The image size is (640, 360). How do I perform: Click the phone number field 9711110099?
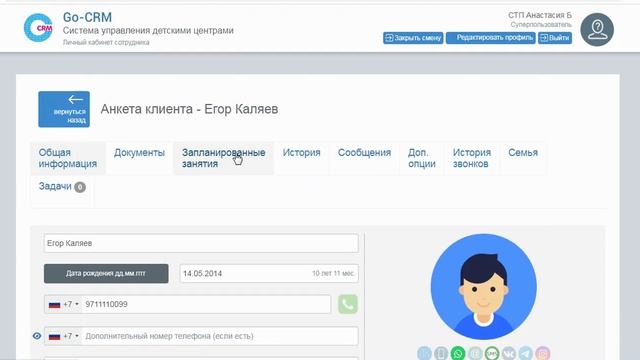[x=206, y=304]
